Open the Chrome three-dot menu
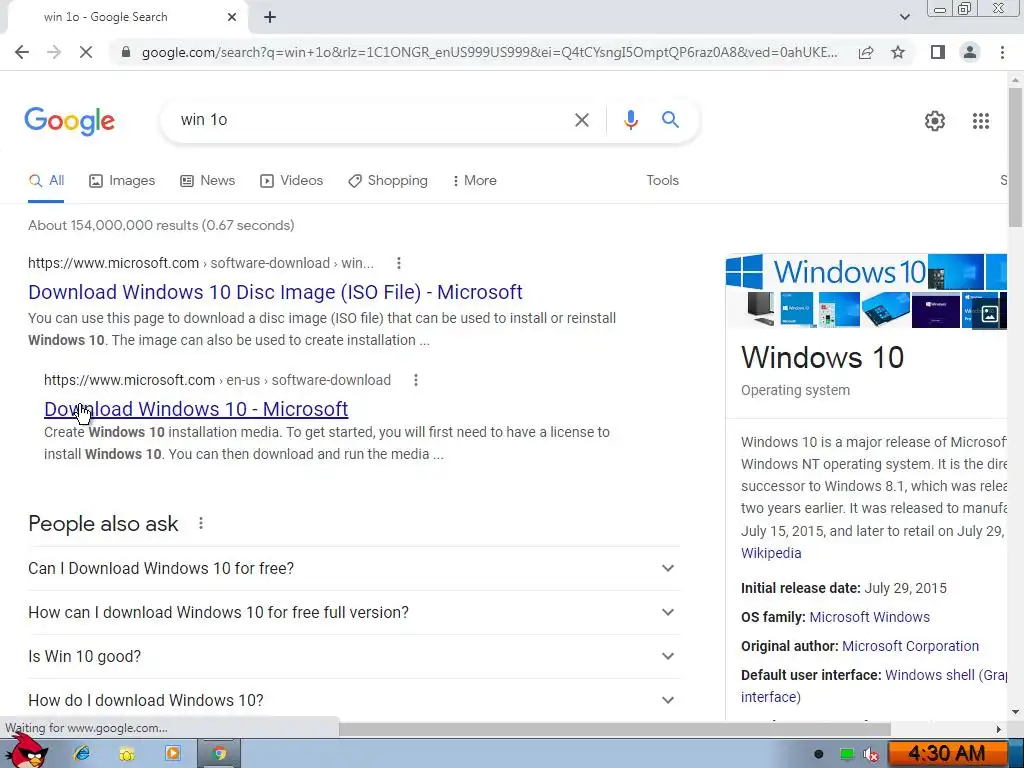 1002,52
